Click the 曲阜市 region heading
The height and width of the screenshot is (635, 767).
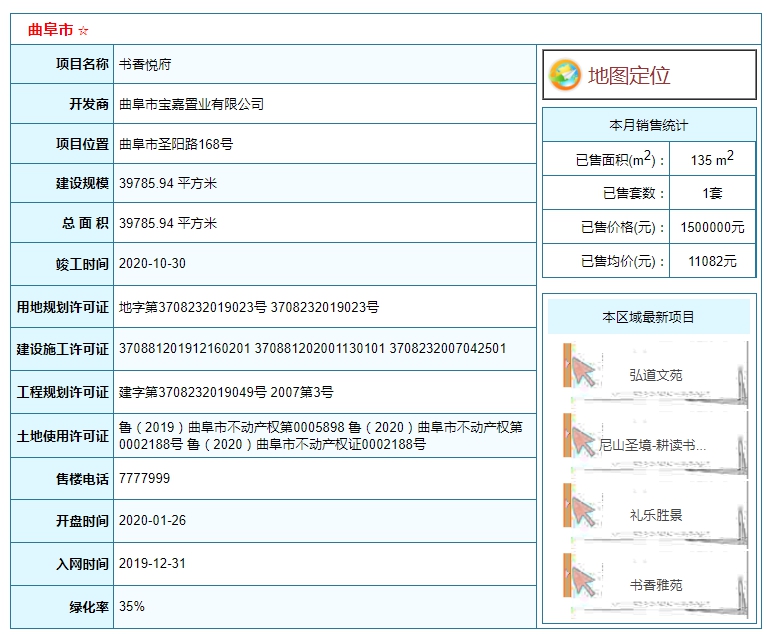click(x=50, y=30)
